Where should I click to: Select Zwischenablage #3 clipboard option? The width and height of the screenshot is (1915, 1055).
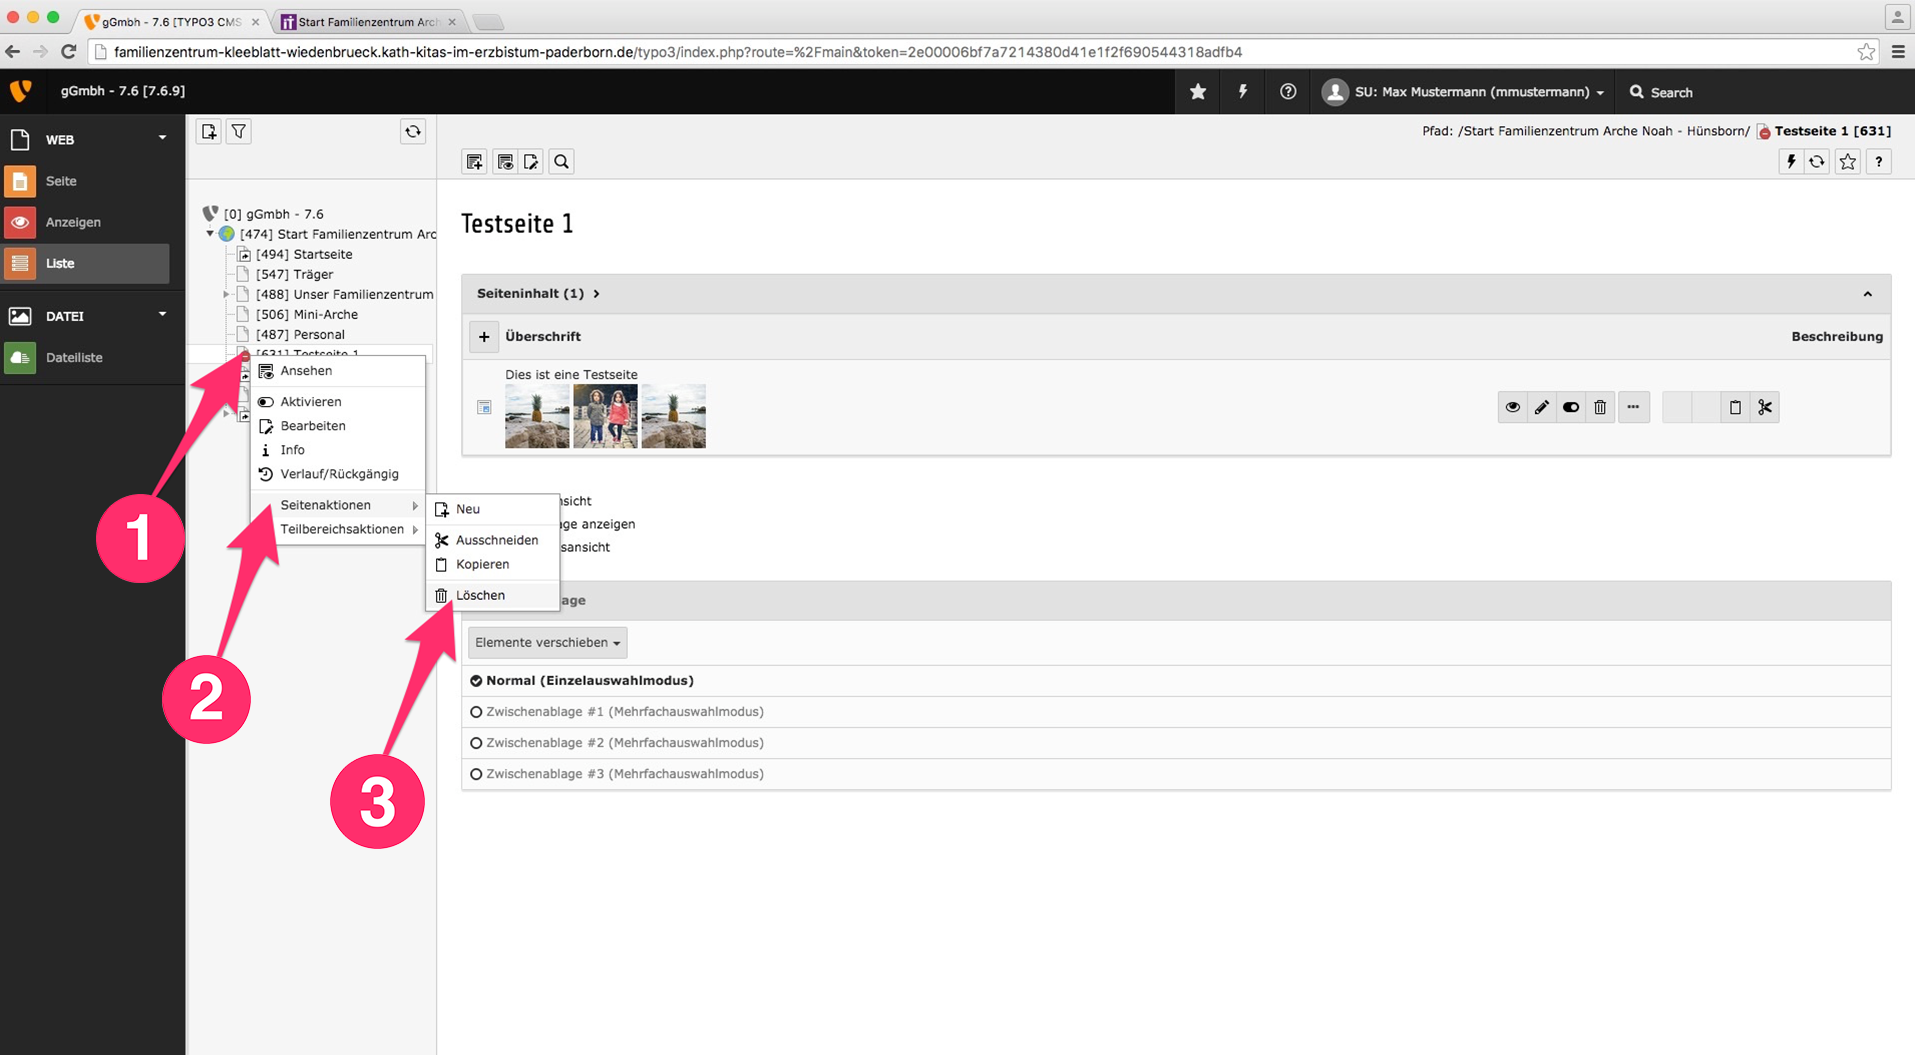476,774
